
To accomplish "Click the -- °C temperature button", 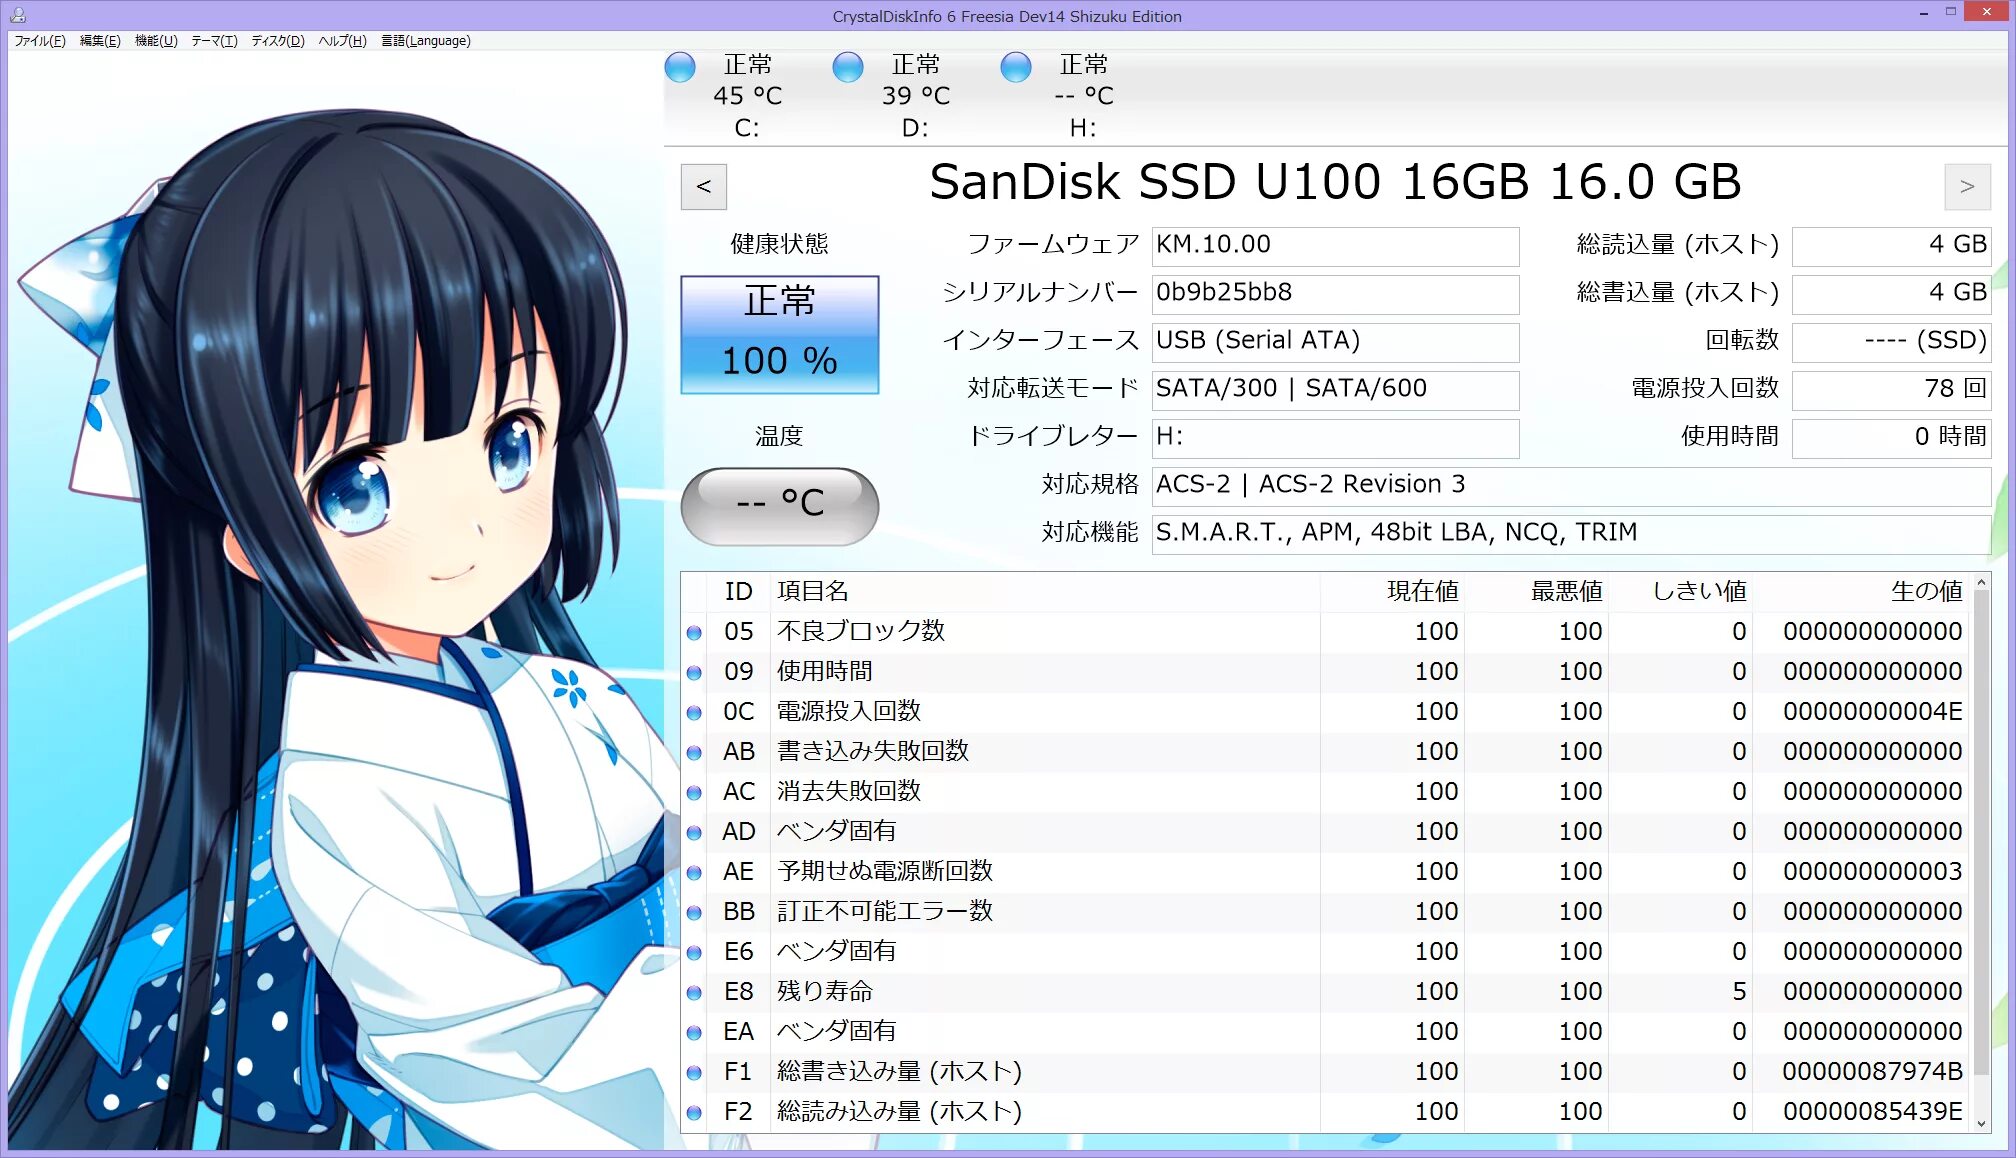I will (780, 506).
